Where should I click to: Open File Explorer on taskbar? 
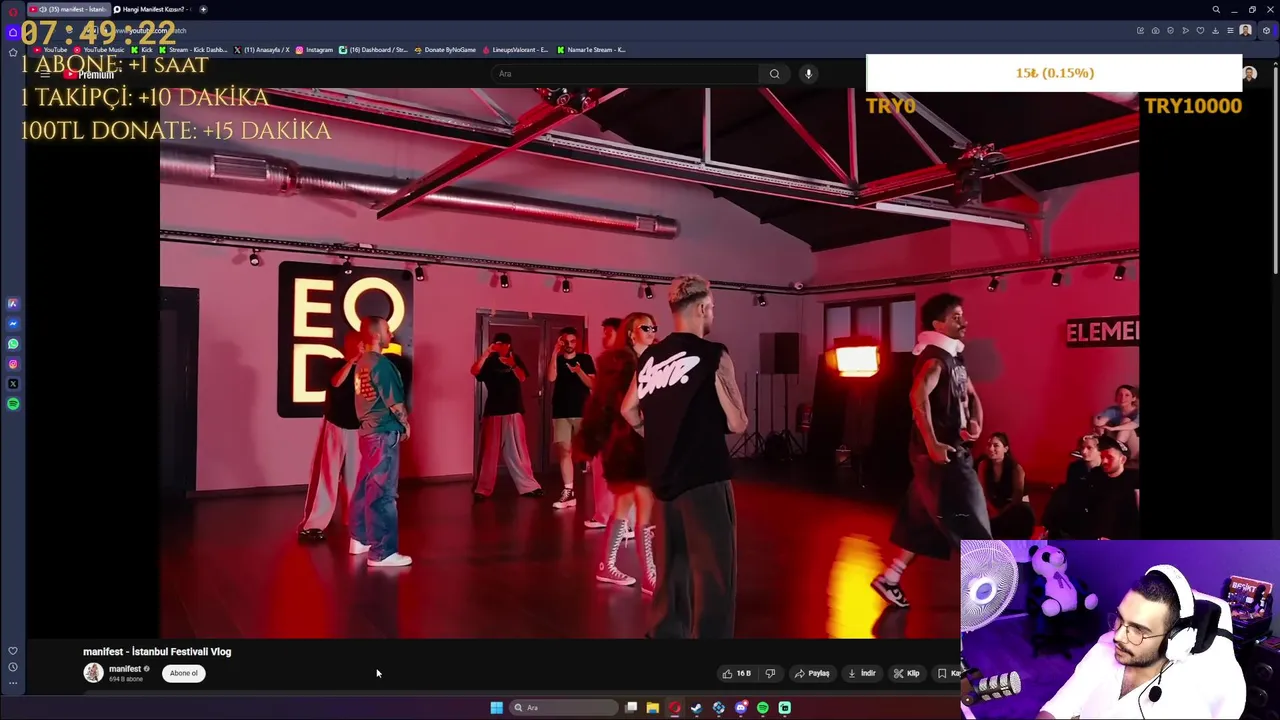click(x=652, y=708)
